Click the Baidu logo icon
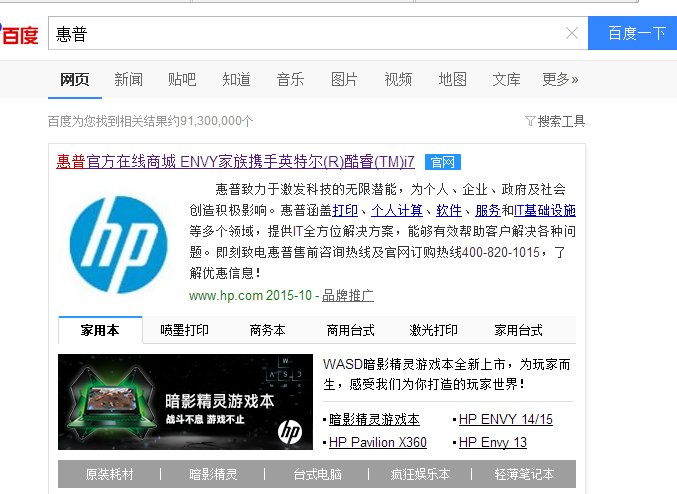The height and width of the screenshot is (494, 677). point(18,34)
